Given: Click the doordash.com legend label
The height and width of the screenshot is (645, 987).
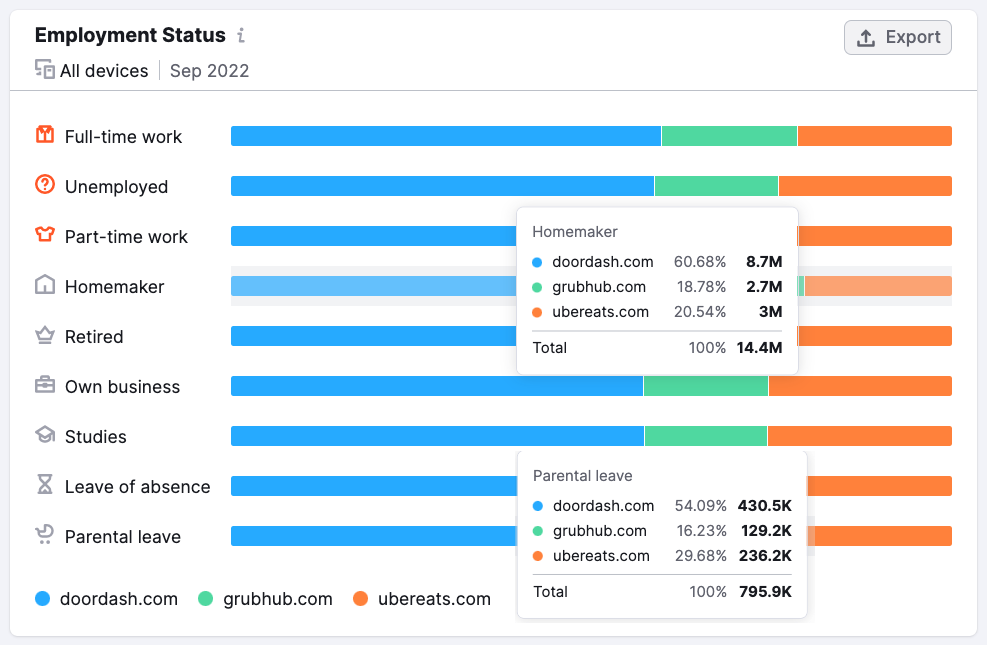Looking at the screenshot, I should click(119, 599).
